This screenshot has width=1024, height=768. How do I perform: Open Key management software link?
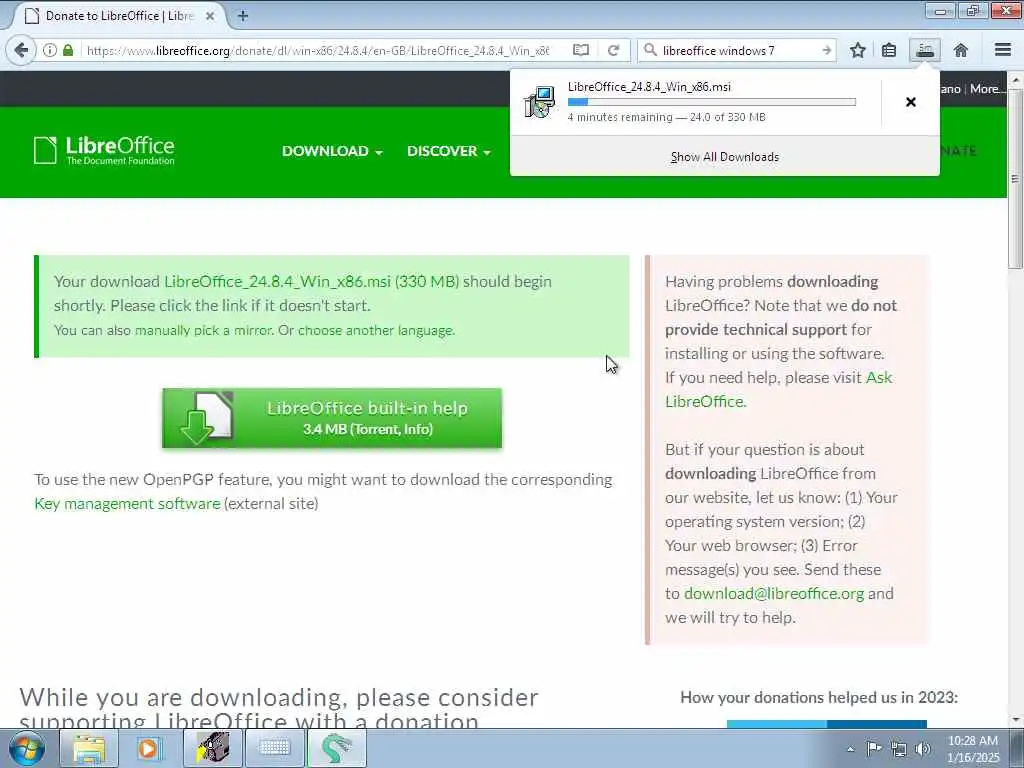click(127, 504)
